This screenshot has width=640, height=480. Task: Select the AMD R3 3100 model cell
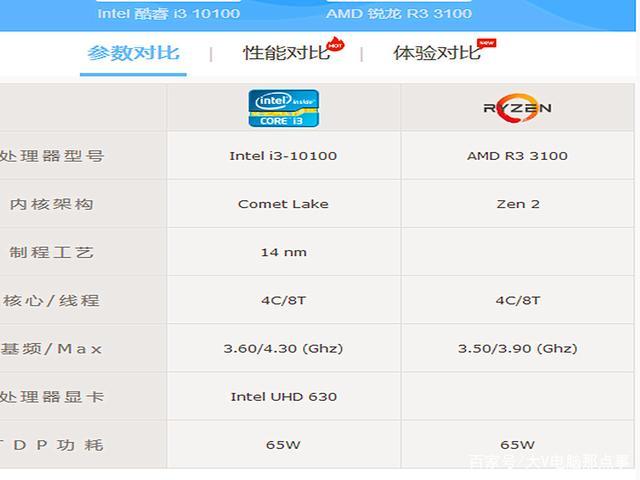[517, 156]
